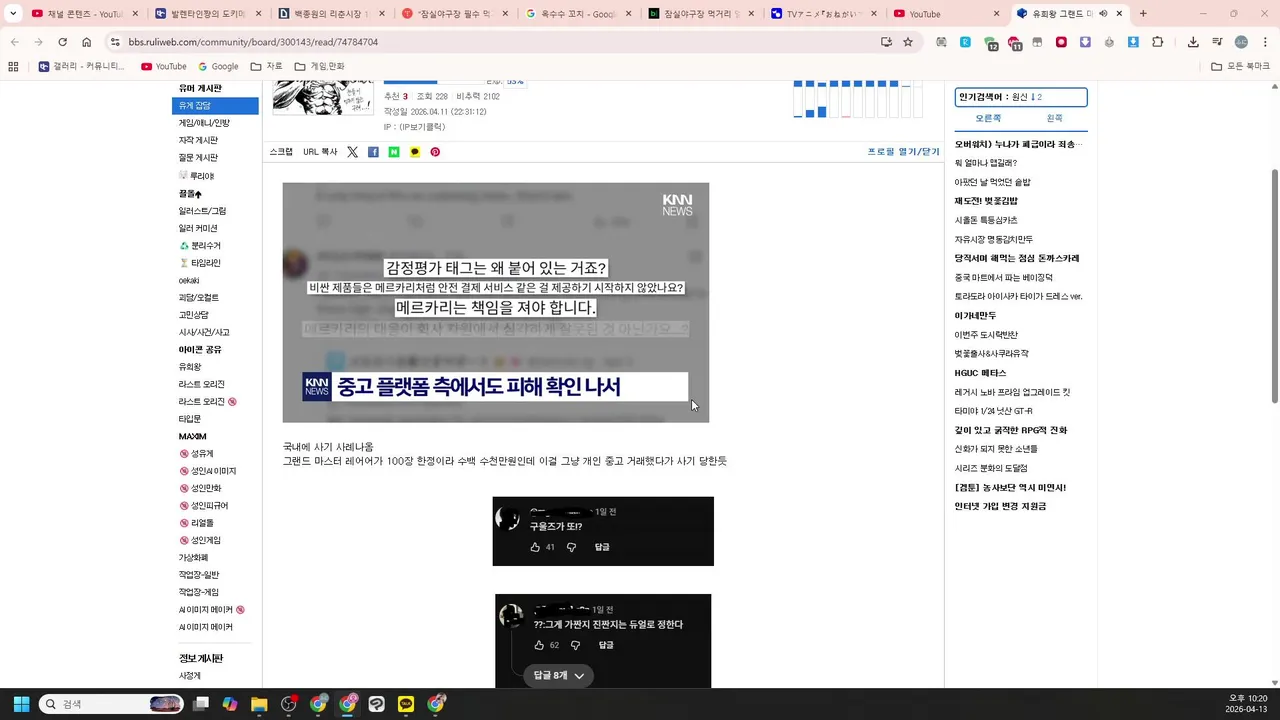Open tab search dropdown arrow

[x=14, y=14]
